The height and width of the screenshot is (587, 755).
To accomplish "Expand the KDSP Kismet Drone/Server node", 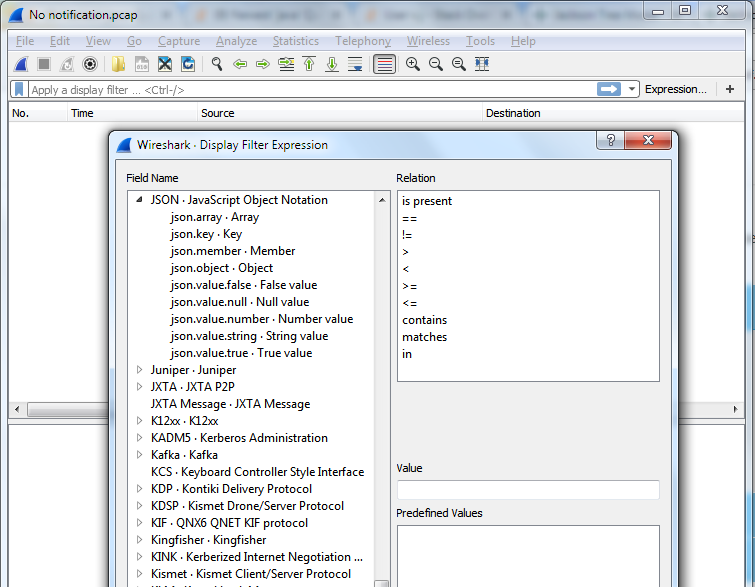I will (x=139, y=506).
